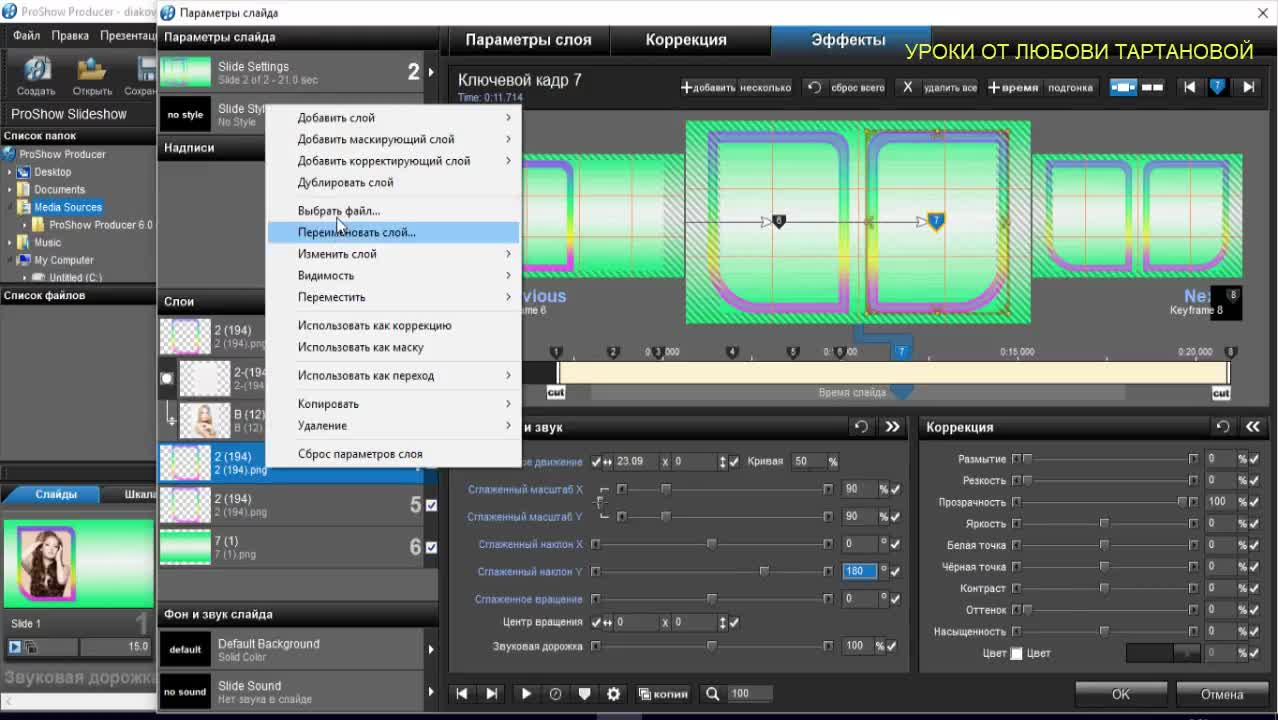Expand Изменить слой submenu

coord(508,254)
